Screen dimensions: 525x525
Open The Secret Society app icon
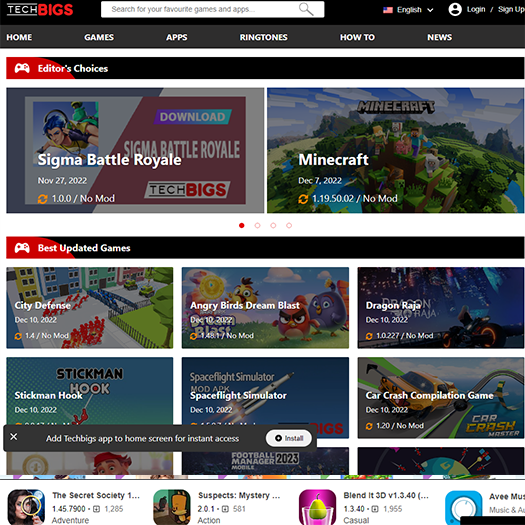(26, 507)
